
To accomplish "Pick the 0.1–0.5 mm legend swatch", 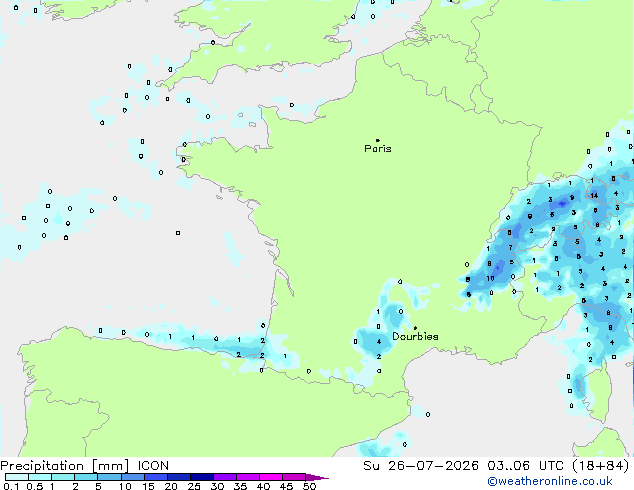I will (x=17, y=477).
